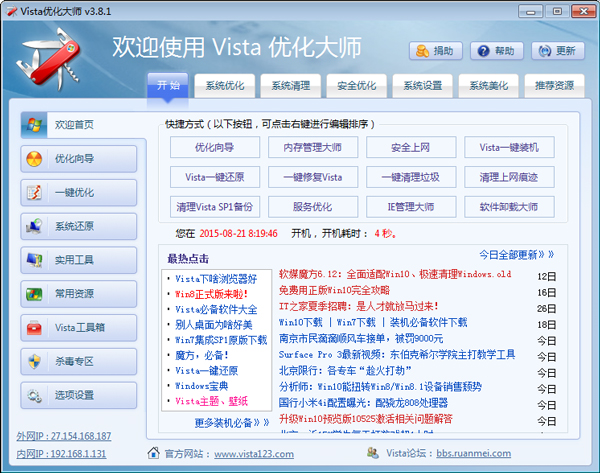
Task: Click the 一键优化 checklist icon
Action: point(34,192)
